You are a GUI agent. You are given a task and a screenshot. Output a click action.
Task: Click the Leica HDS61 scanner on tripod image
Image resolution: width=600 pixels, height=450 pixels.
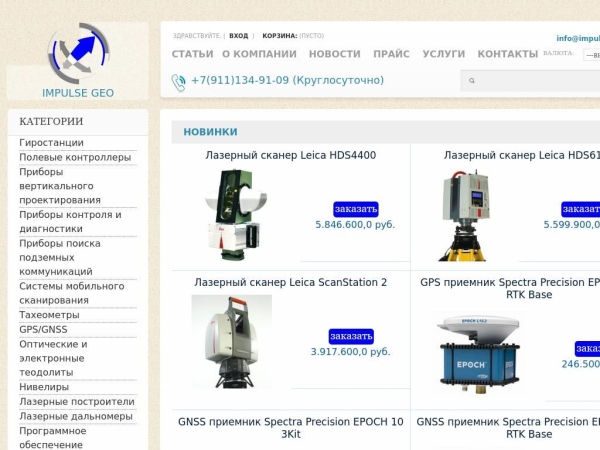click(x=465, y=215)
